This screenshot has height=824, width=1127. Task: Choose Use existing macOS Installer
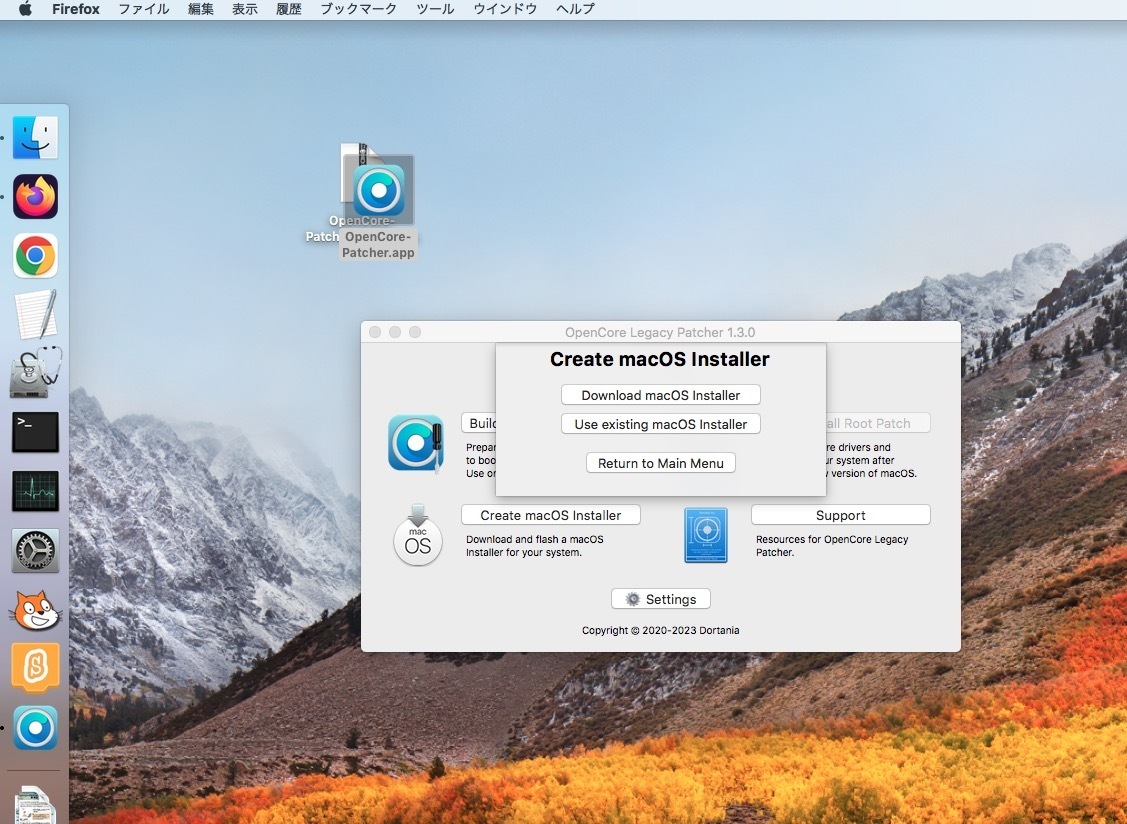[x=661, y=424]
